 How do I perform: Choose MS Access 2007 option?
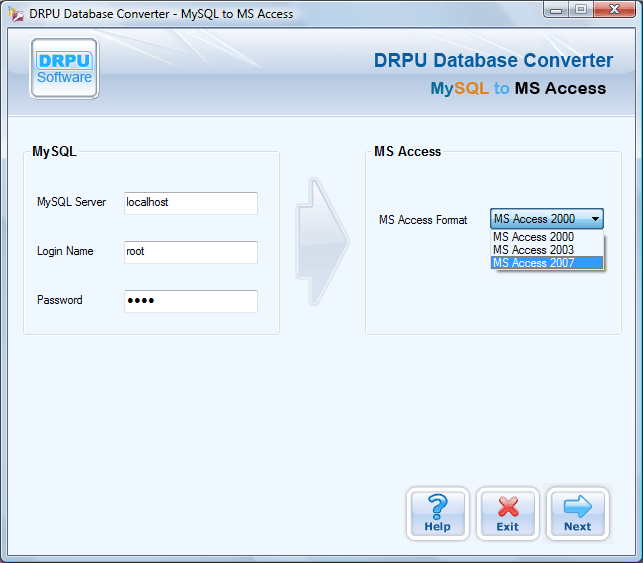click(x=547, y=263)
